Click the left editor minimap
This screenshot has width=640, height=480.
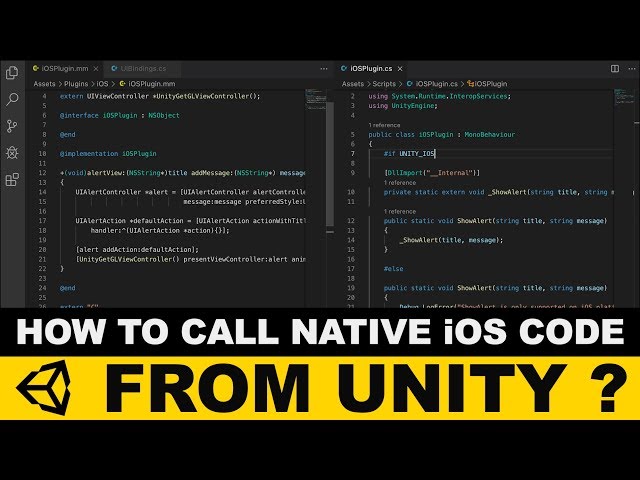pos(315,99)
